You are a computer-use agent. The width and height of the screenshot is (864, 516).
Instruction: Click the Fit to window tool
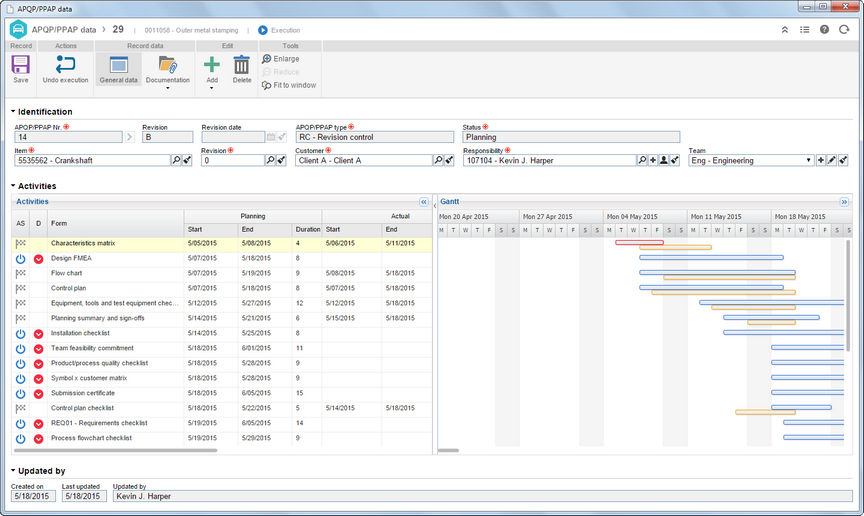[x=289, y=85]
